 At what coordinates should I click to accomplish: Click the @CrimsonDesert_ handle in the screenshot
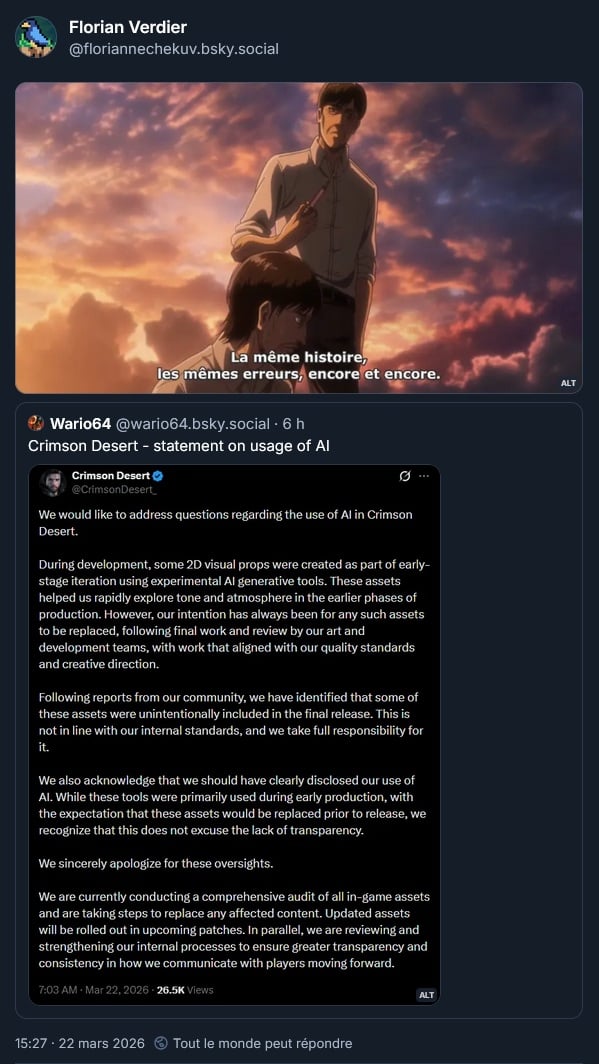[x=109, y=490]
